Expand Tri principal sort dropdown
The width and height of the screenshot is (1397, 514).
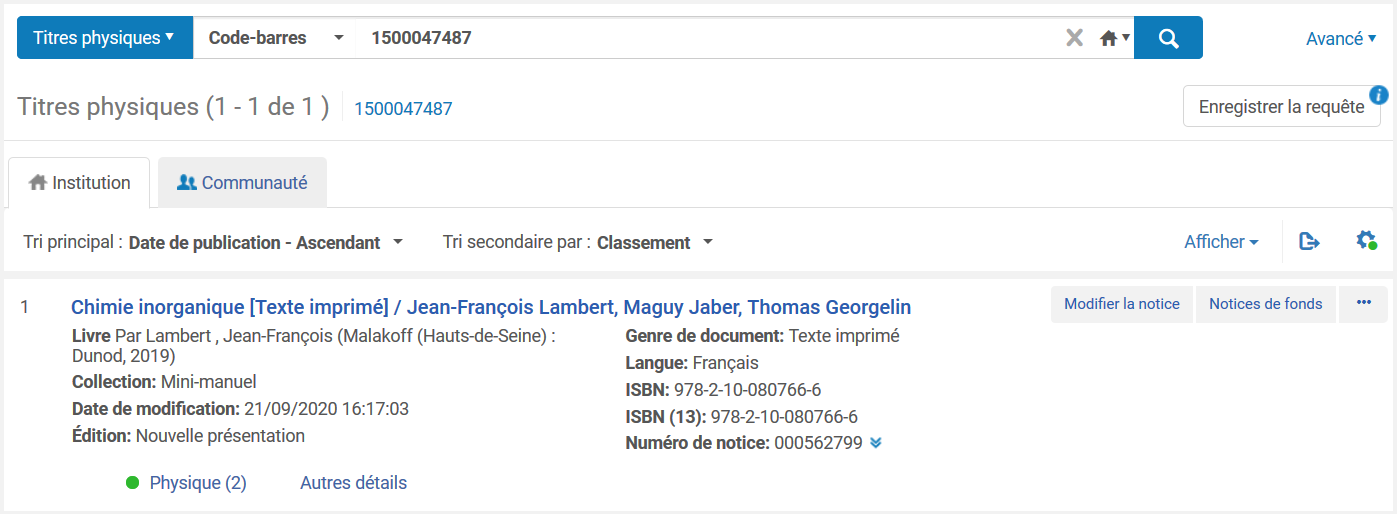pyautogui.click(x=265, y=242)
